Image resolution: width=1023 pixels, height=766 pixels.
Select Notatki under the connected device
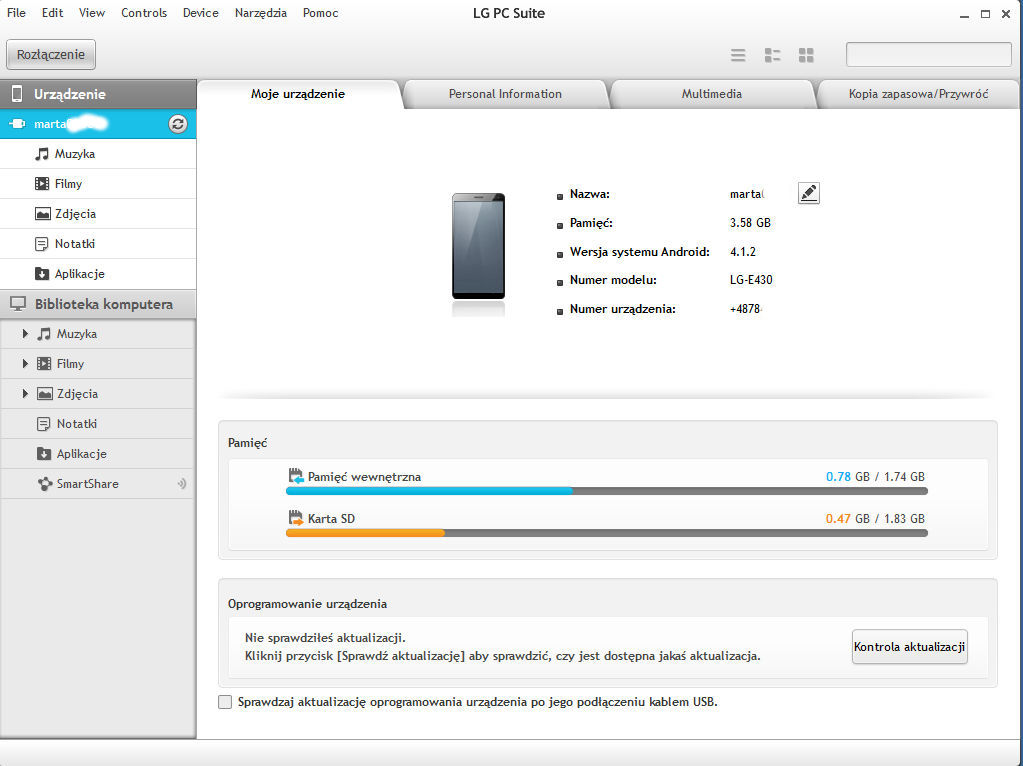point(98,244)
